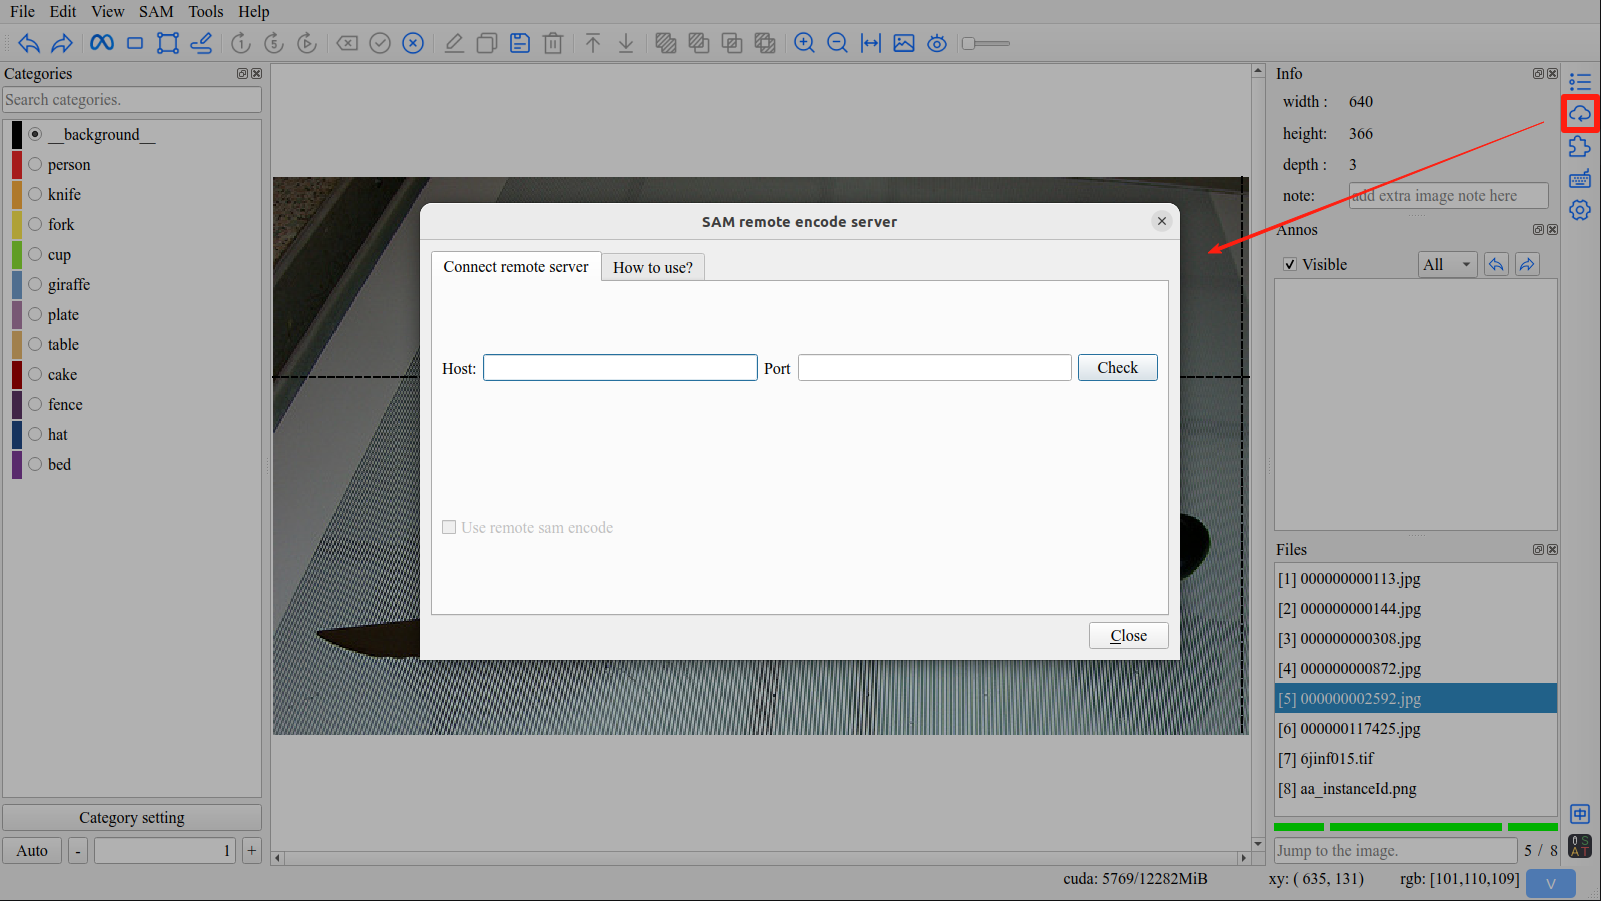Open the View menu
The width and height of the screenshot is (1601, 901).
(108, 12)
